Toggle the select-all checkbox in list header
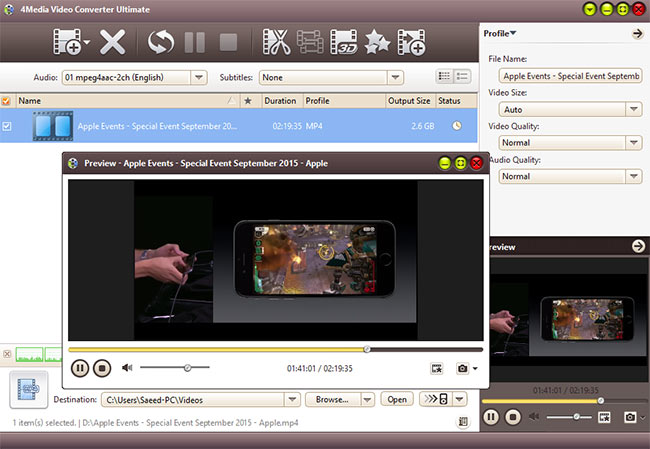The image size is (650, 449). pos(7,101)
